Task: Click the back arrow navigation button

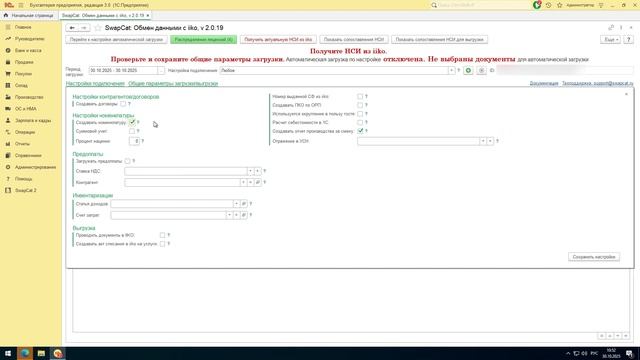Action: (72, 28)
